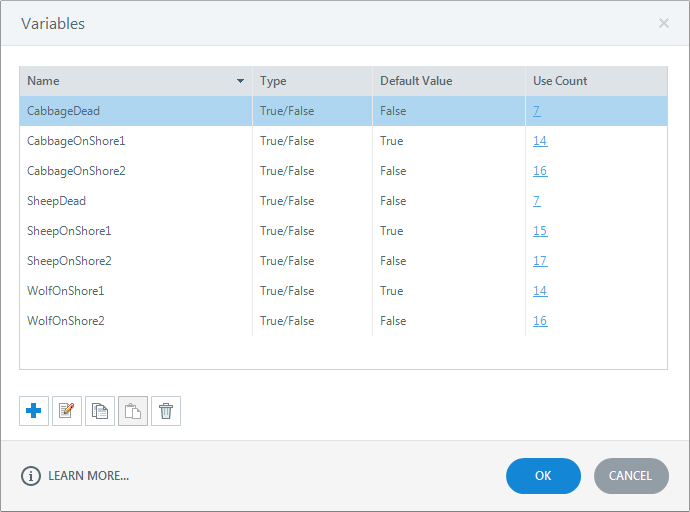The height and width of the screenshot is (512, 690).
Task: Select the SheepDead variable row
Action: [343, 201]
